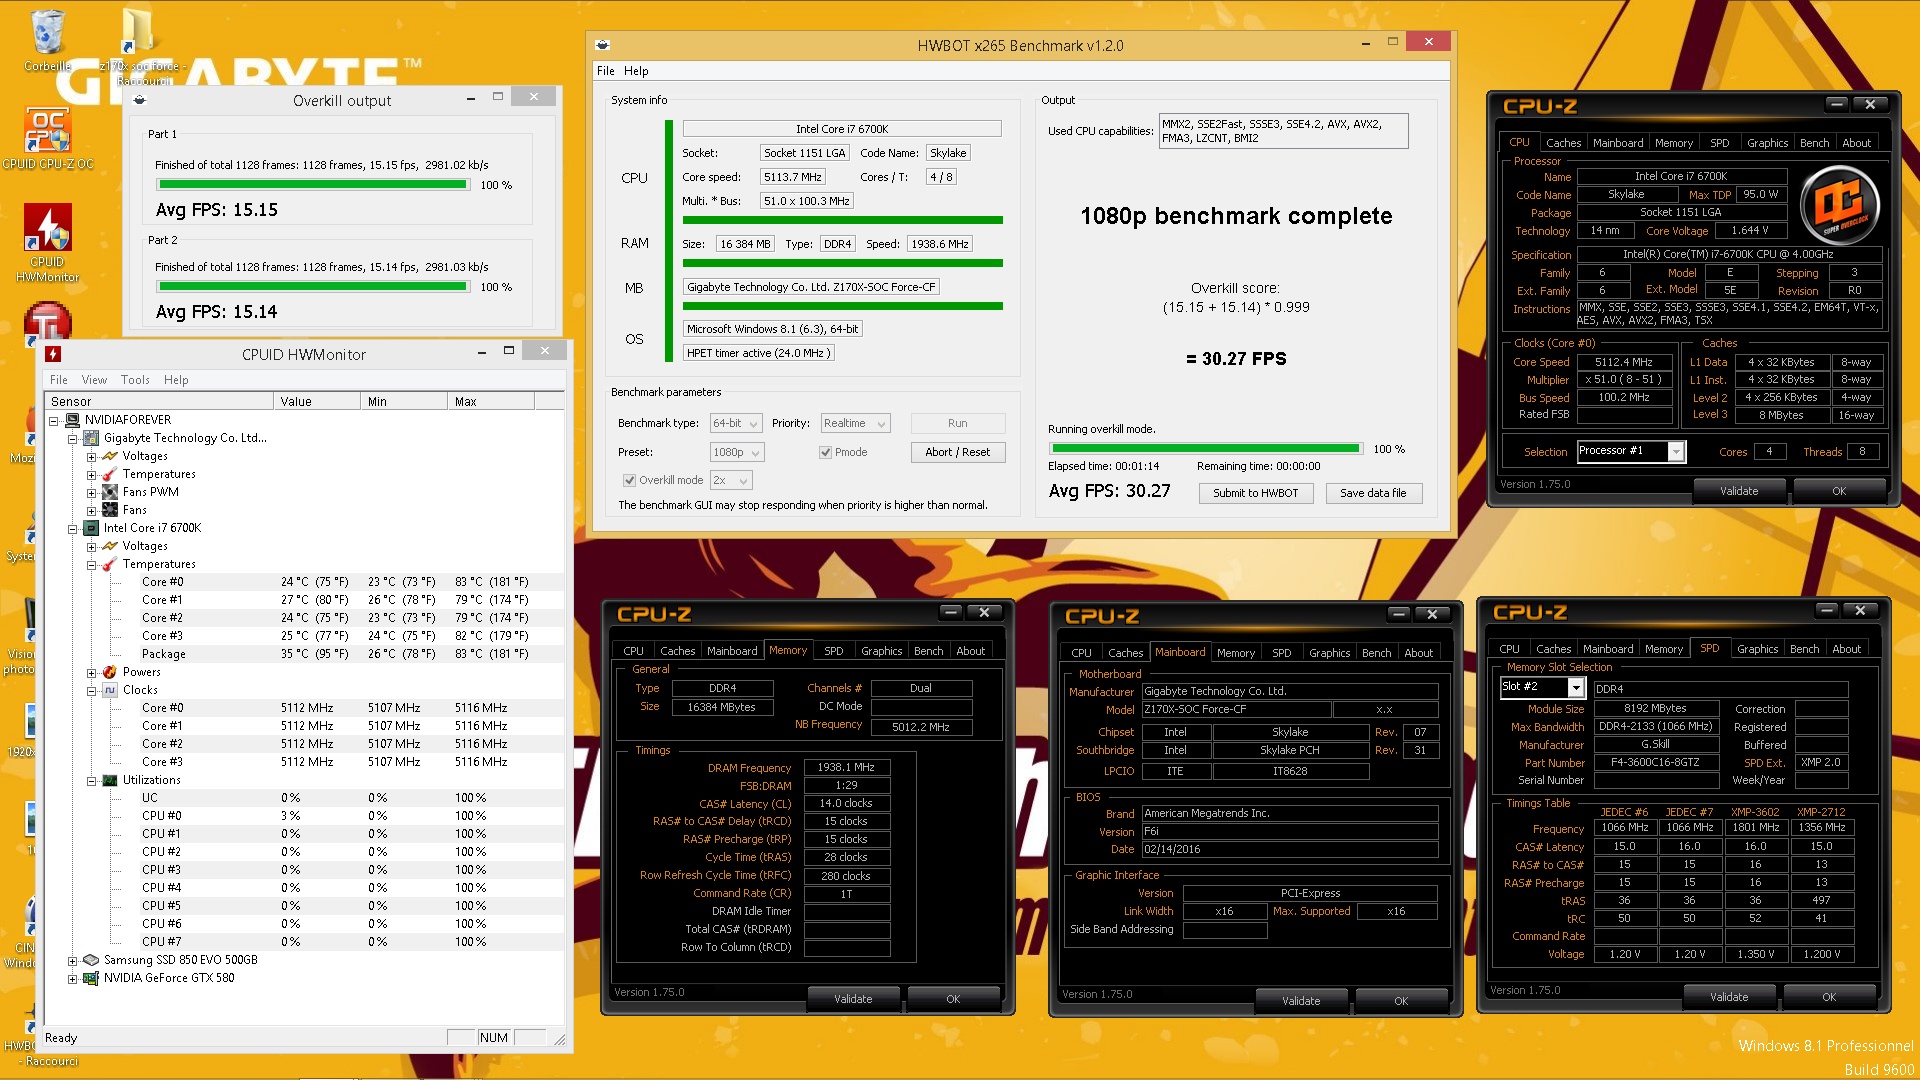Toggle the Pmode checkbox
Image resolution: width=1920 pixels, height=1080 pixels.
(x=825, y=452)
